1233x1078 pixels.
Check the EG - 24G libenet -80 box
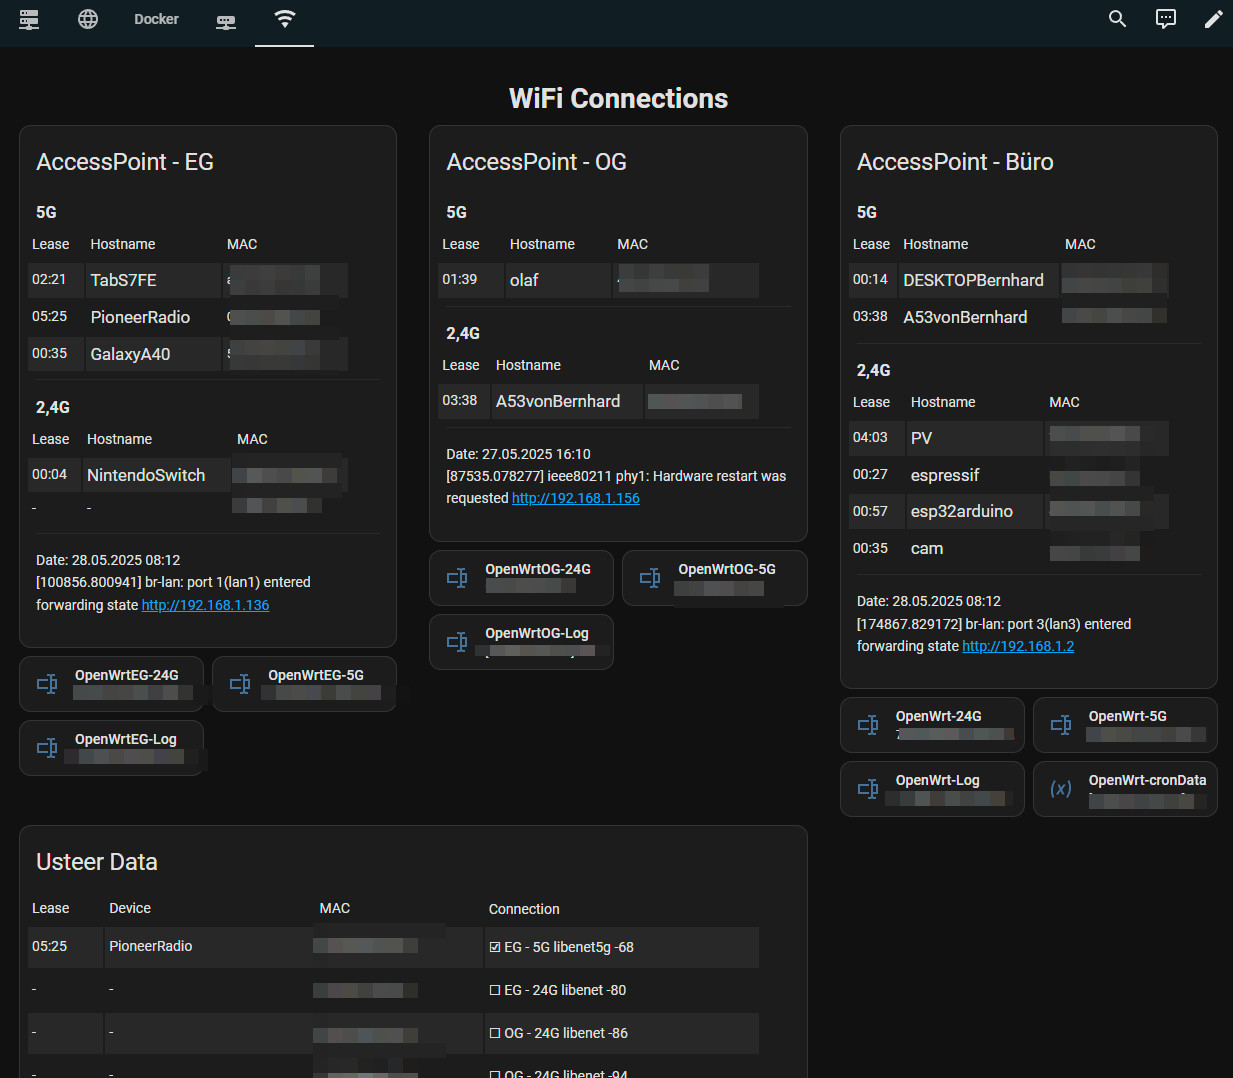495,990
